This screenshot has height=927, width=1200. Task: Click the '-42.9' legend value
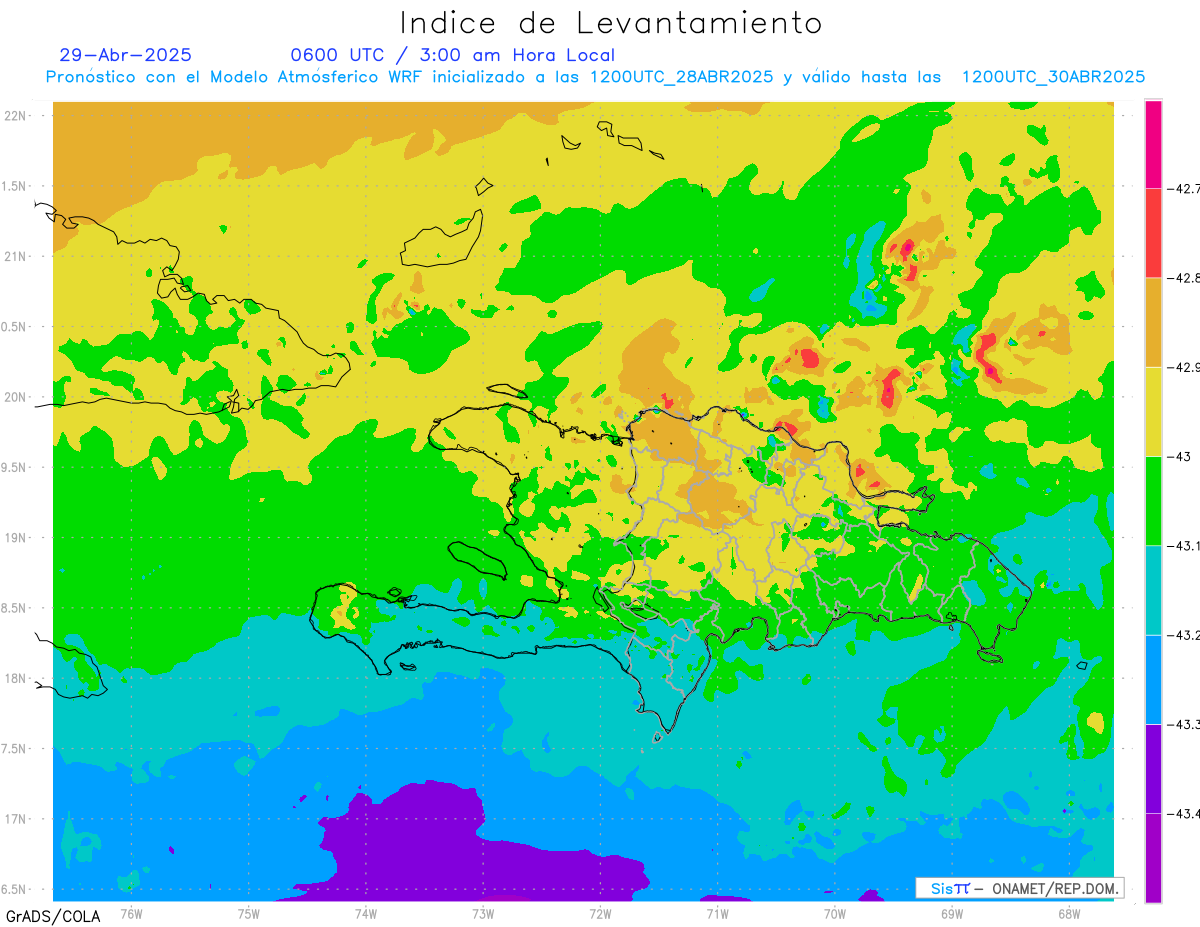point(1184,367)
